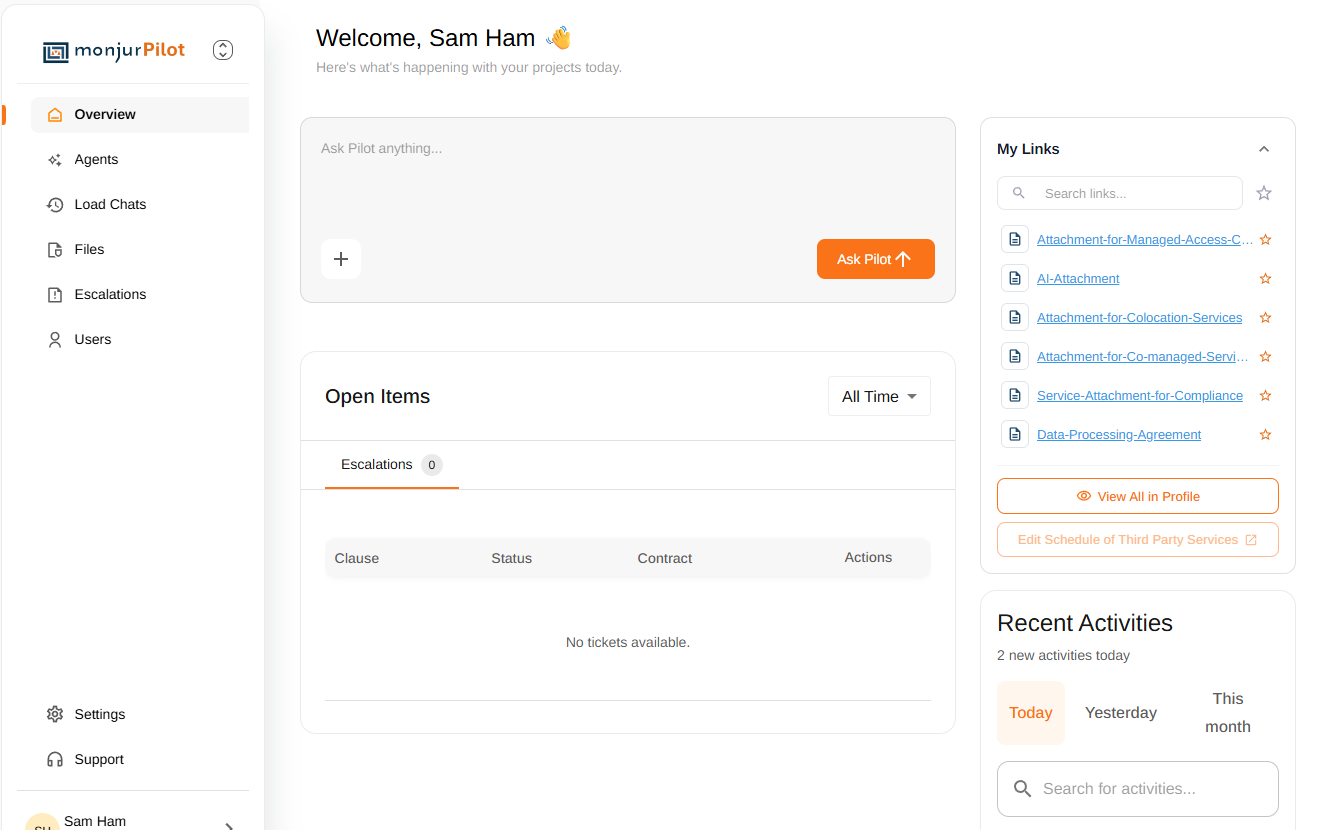
Task: Click the Search links field
Action: [1120, 193]
